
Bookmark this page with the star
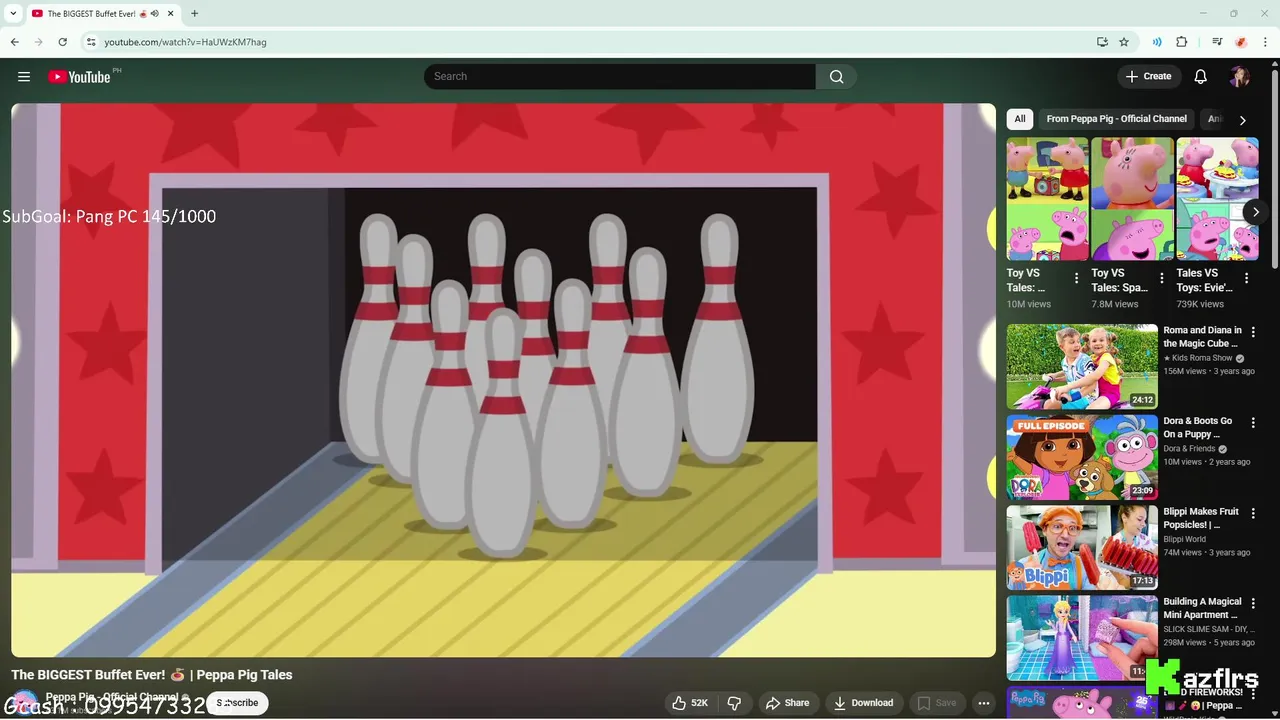pyautogui.click(x=1124, y=42)
